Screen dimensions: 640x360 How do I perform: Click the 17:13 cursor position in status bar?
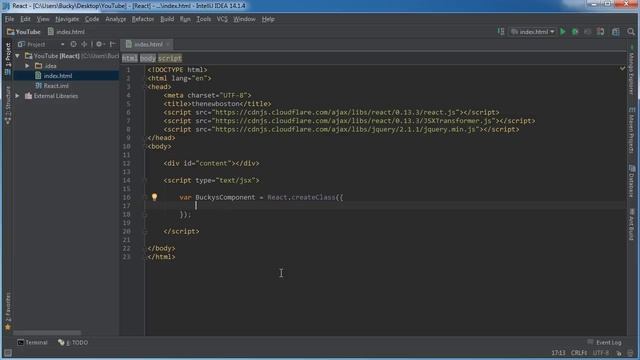coord(558,353)
